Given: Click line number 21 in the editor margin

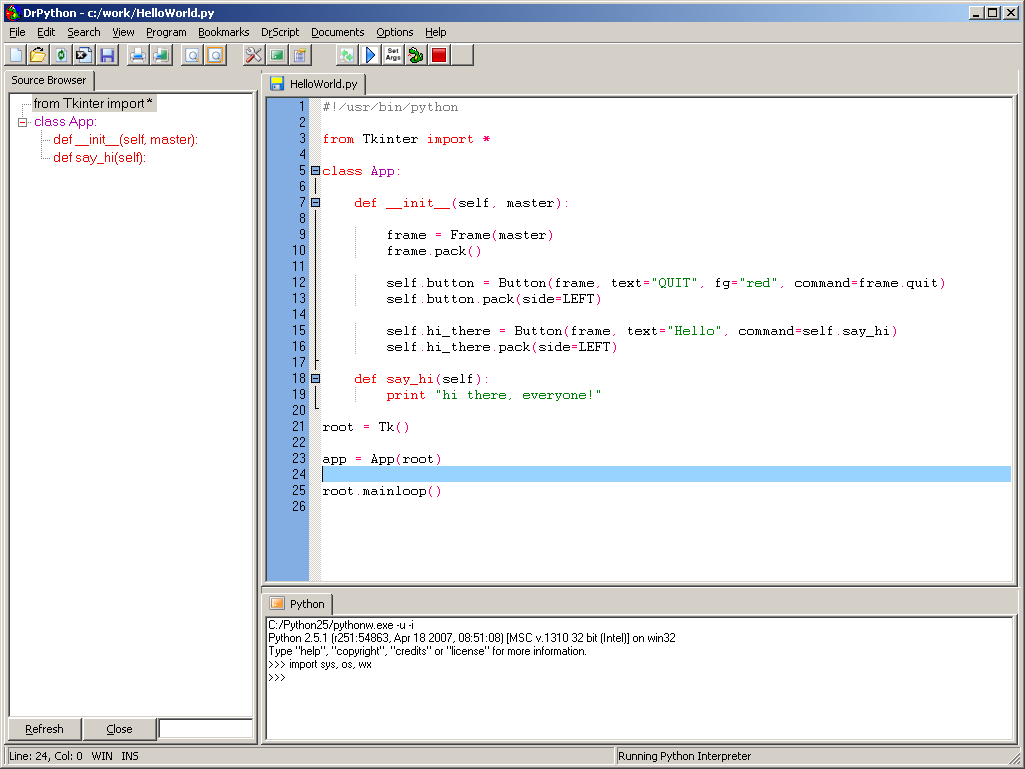Looking at the screenshot, I should (x=299, y=426).
